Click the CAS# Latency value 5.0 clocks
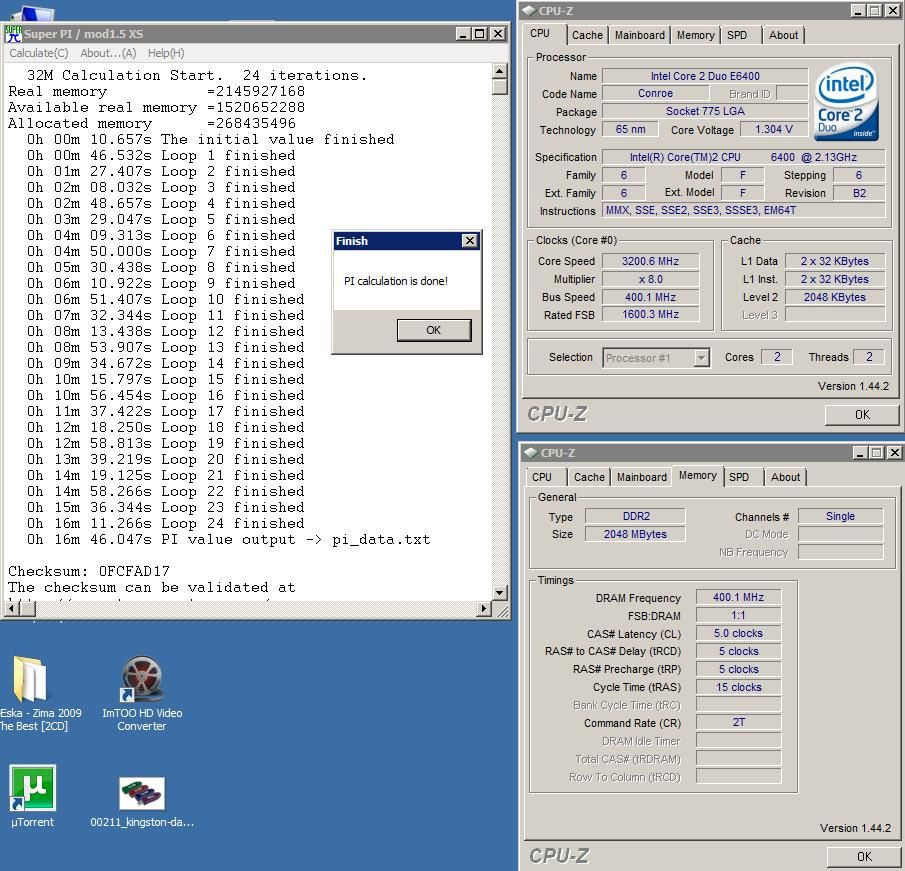Viewport: 905px width, 871px height. 738,633
